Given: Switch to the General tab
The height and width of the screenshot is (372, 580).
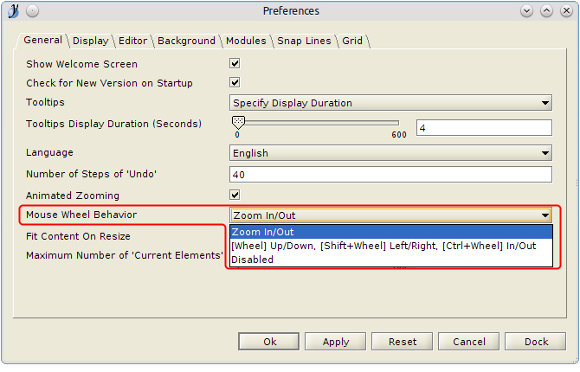Looking at the screenshot, I should click(x=43, y=40).
